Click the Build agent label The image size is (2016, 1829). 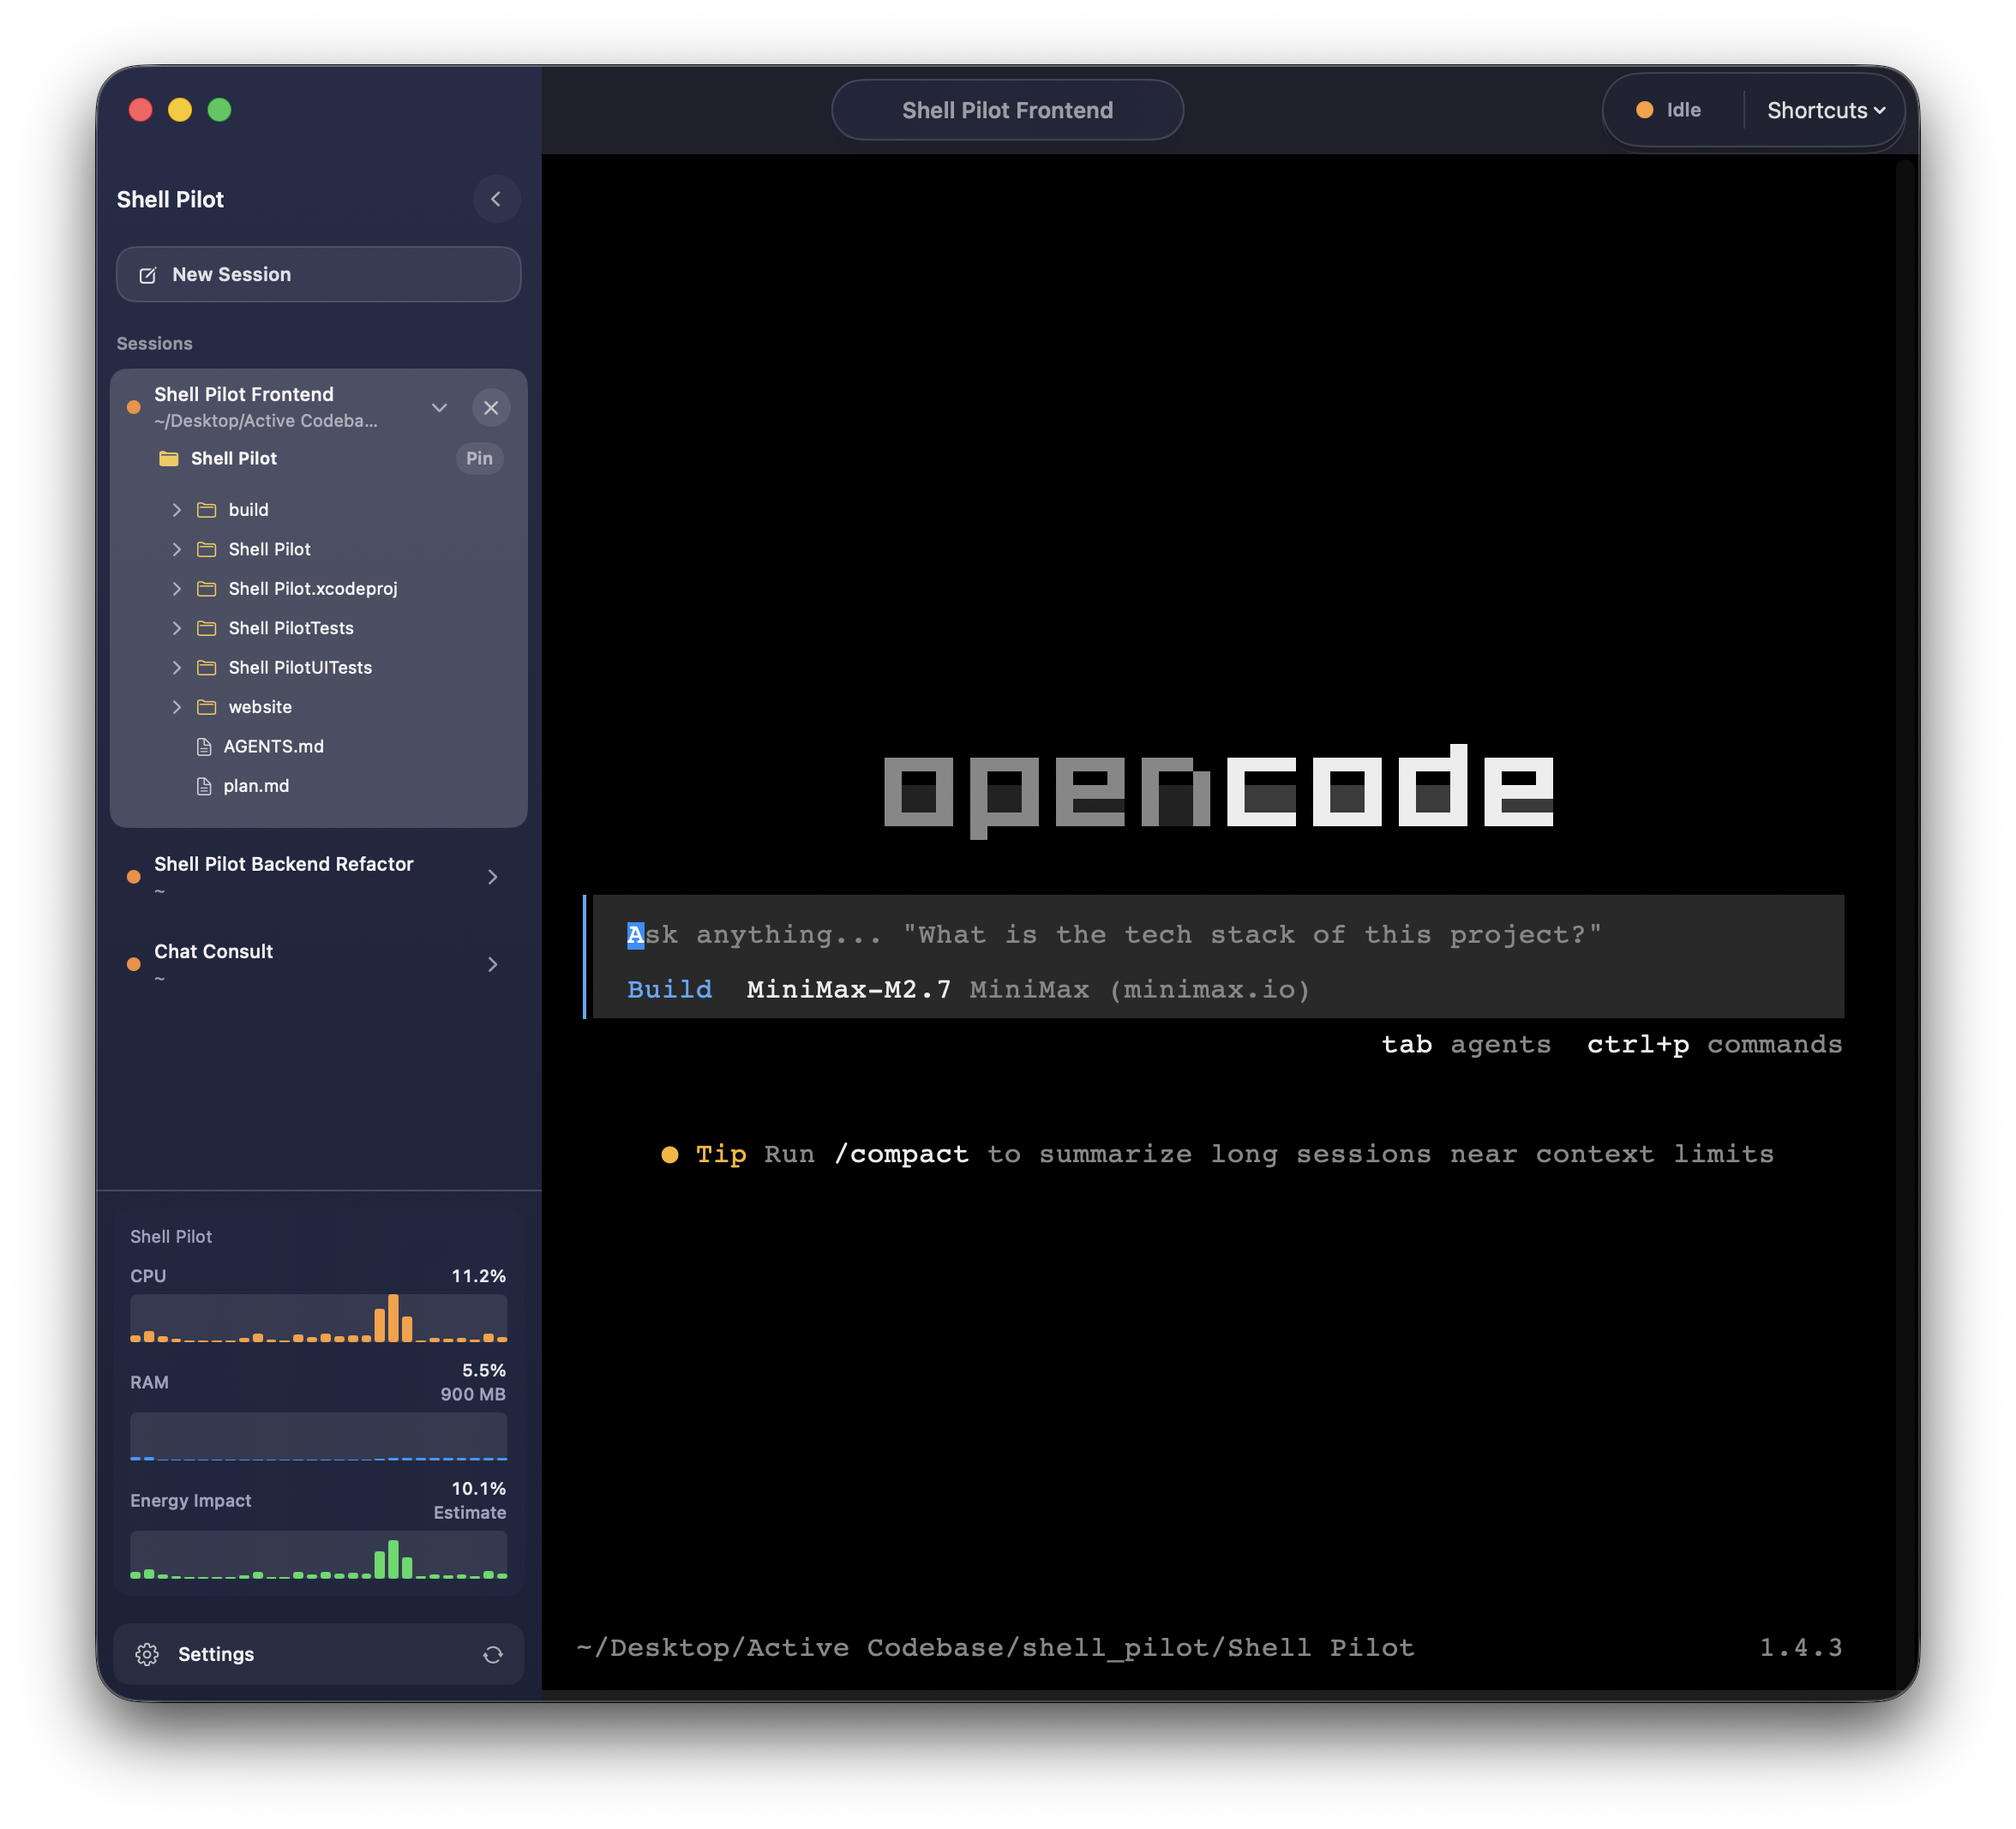tap(669, 989)
